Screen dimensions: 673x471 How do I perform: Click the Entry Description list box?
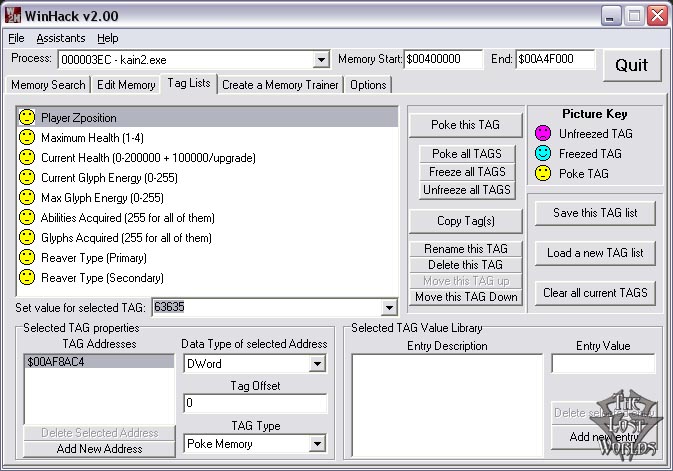(x=447, y=405)
